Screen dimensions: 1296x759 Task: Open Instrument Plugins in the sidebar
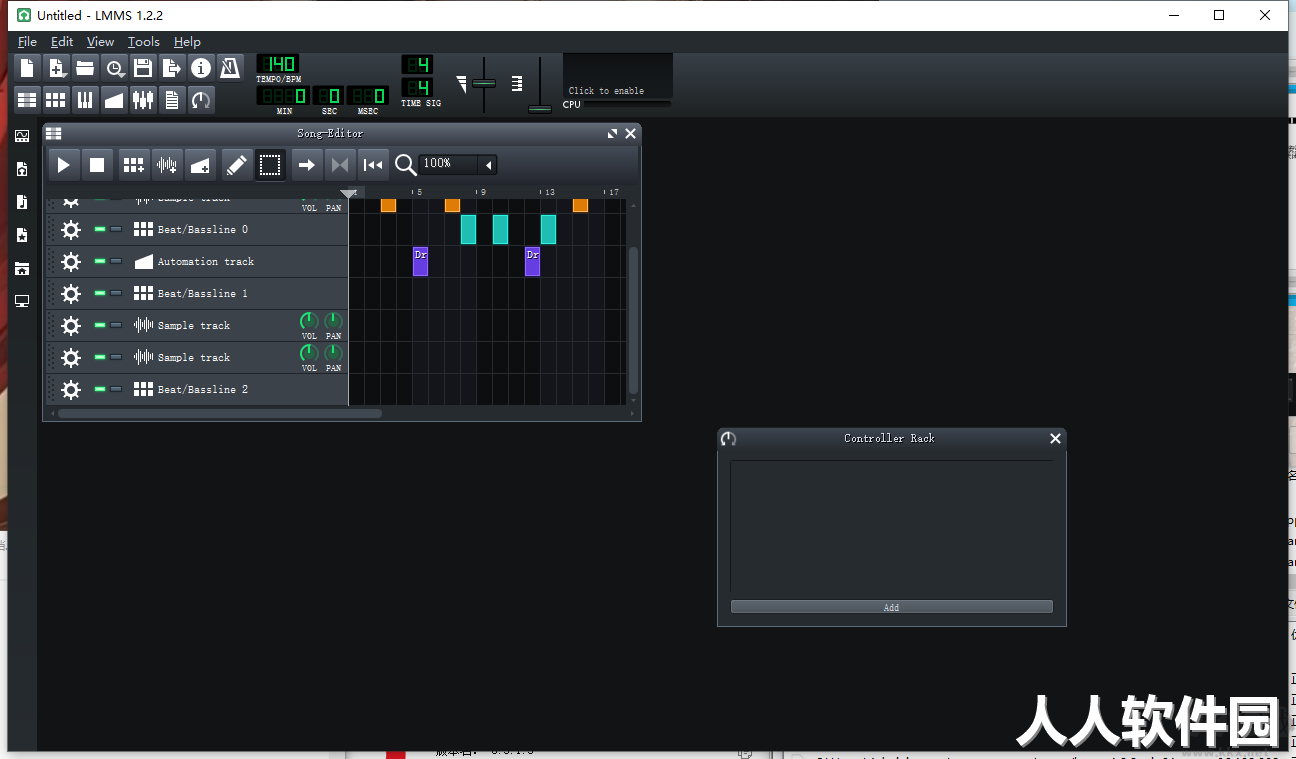pyautogui.click(x=22, y=136)
